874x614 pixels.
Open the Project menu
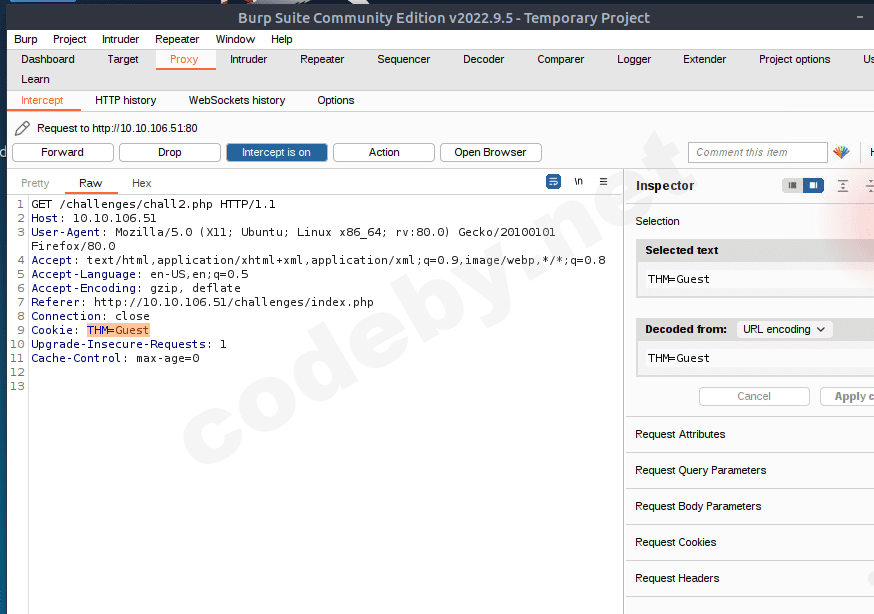pos(70,39)
